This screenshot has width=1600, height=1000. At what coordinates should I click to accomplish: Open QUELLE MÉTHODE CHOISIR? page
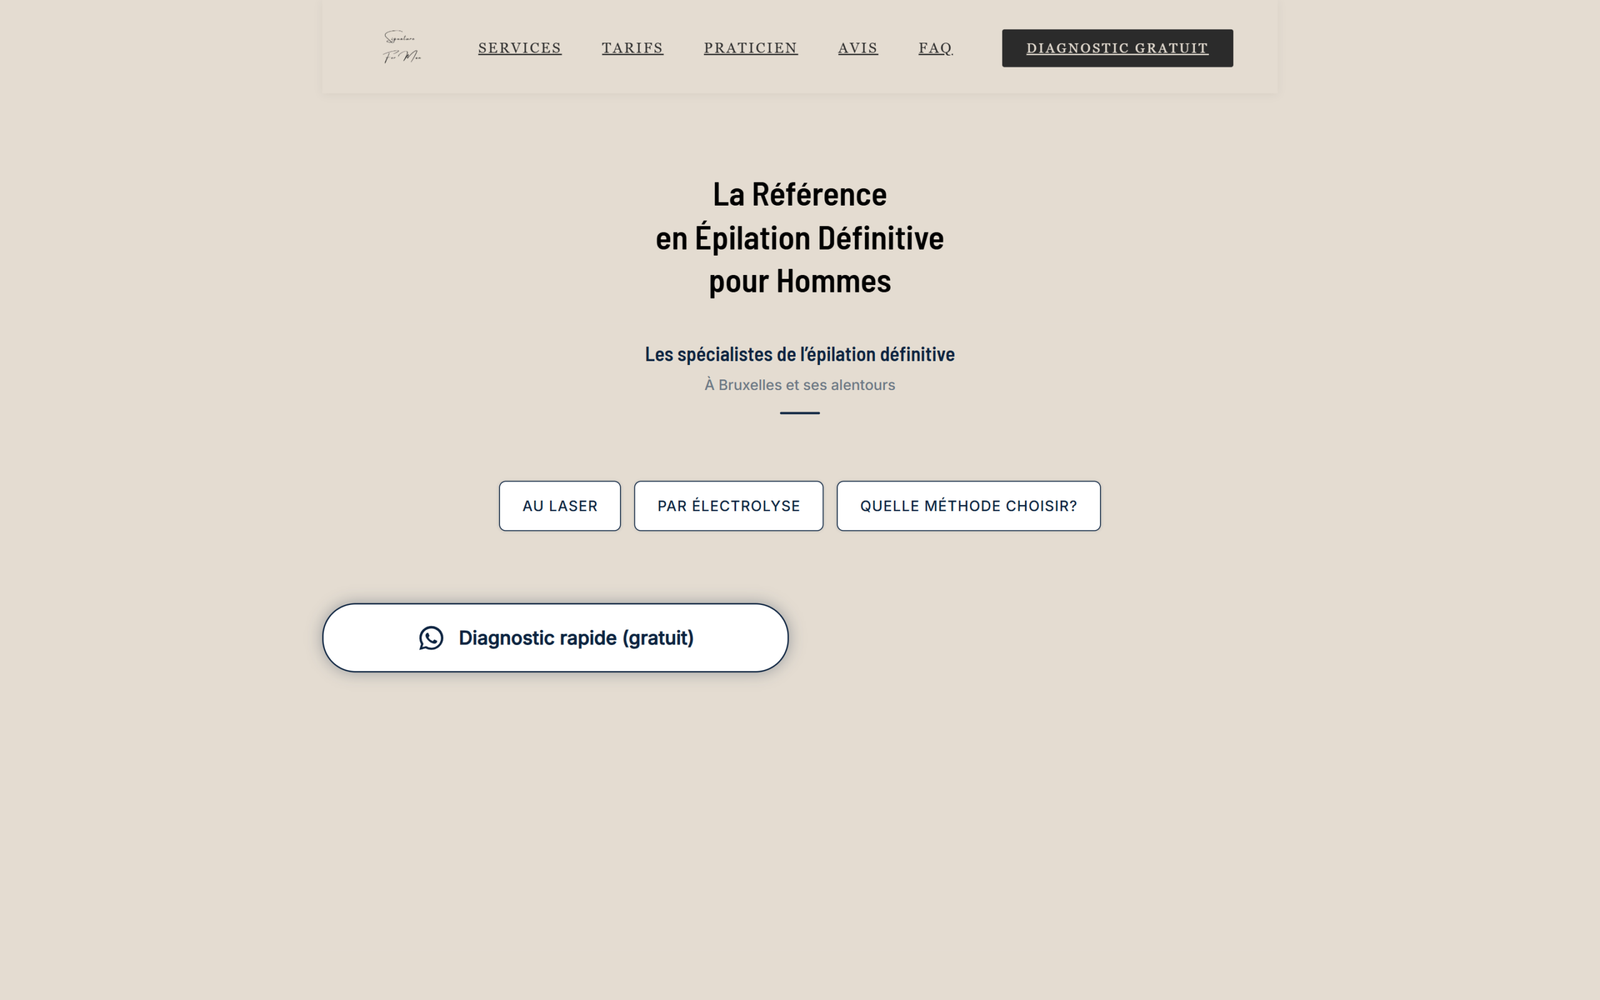point(968,506)
